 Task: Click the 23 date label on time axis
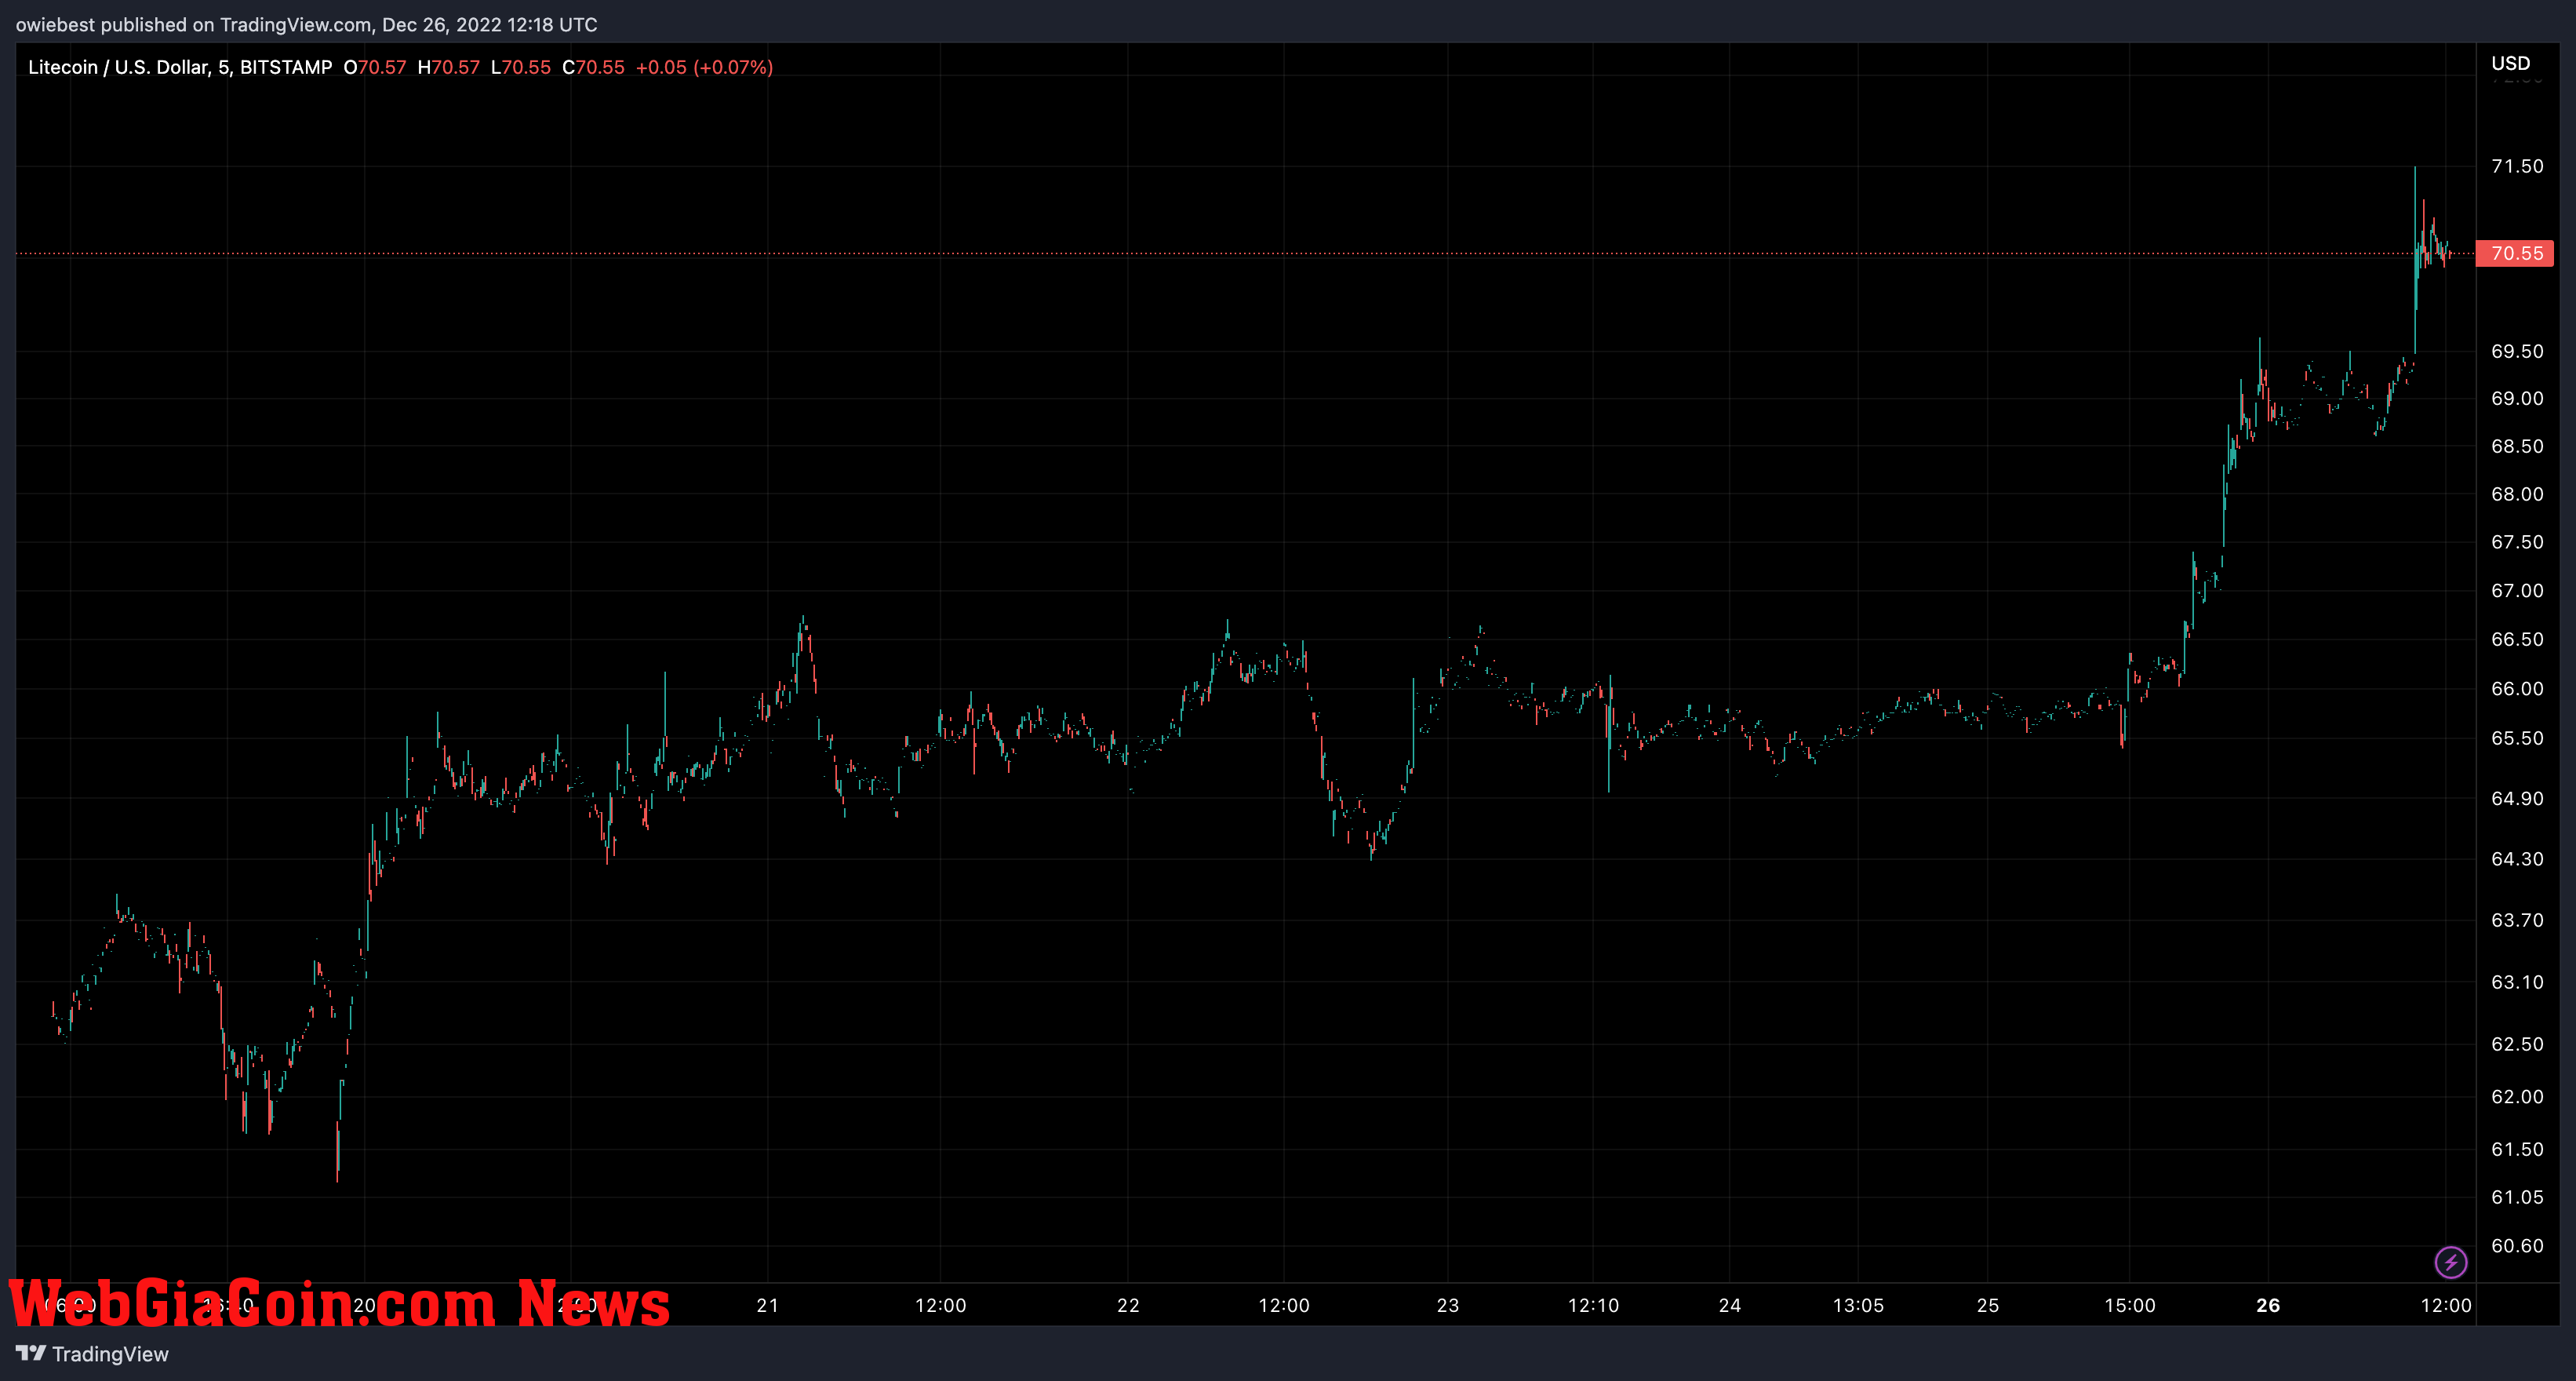coord(1448,1305)
